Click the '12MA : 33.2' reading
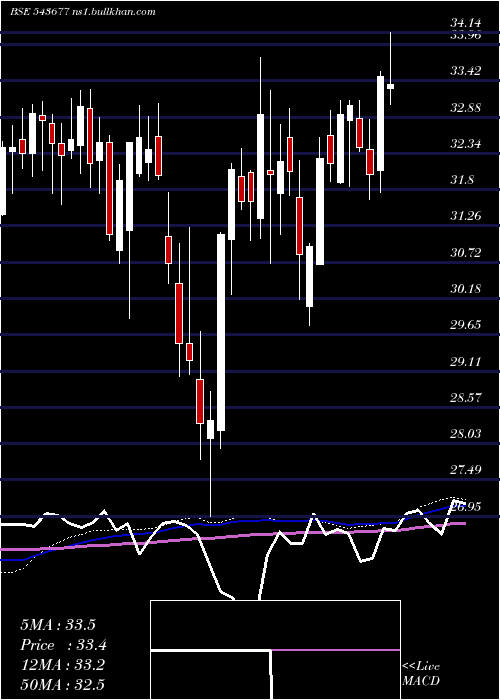 point(62,665)
